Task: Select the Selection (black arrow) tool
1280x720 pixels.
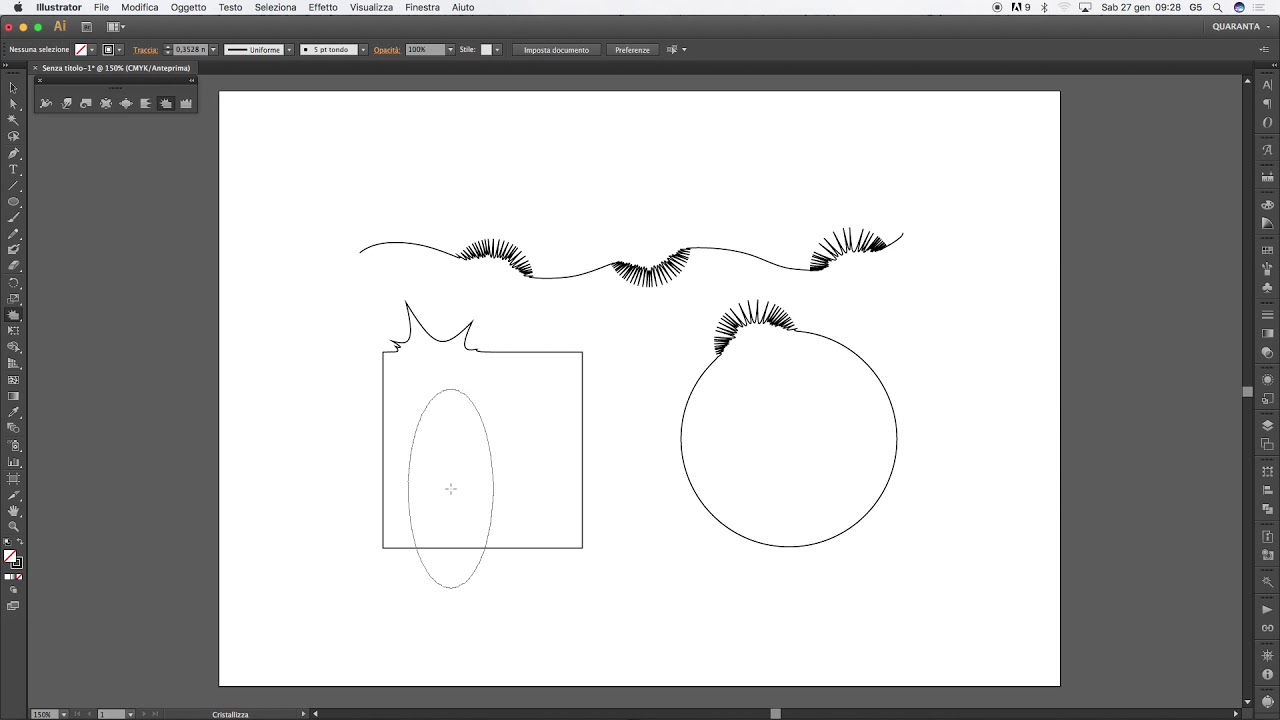Action: click(13, 88)
